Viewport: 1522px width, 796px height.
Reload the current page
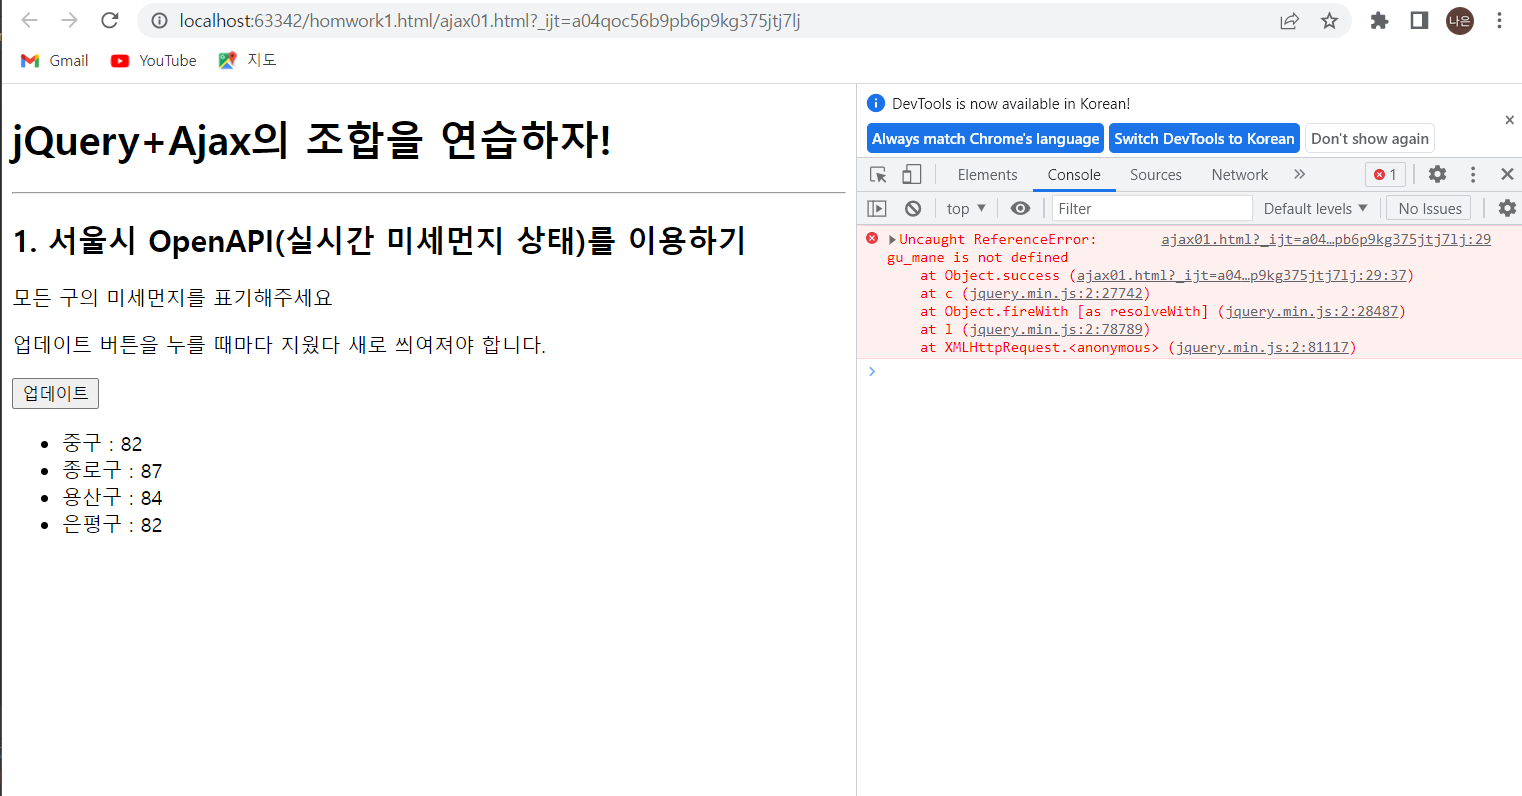point(110,20)
